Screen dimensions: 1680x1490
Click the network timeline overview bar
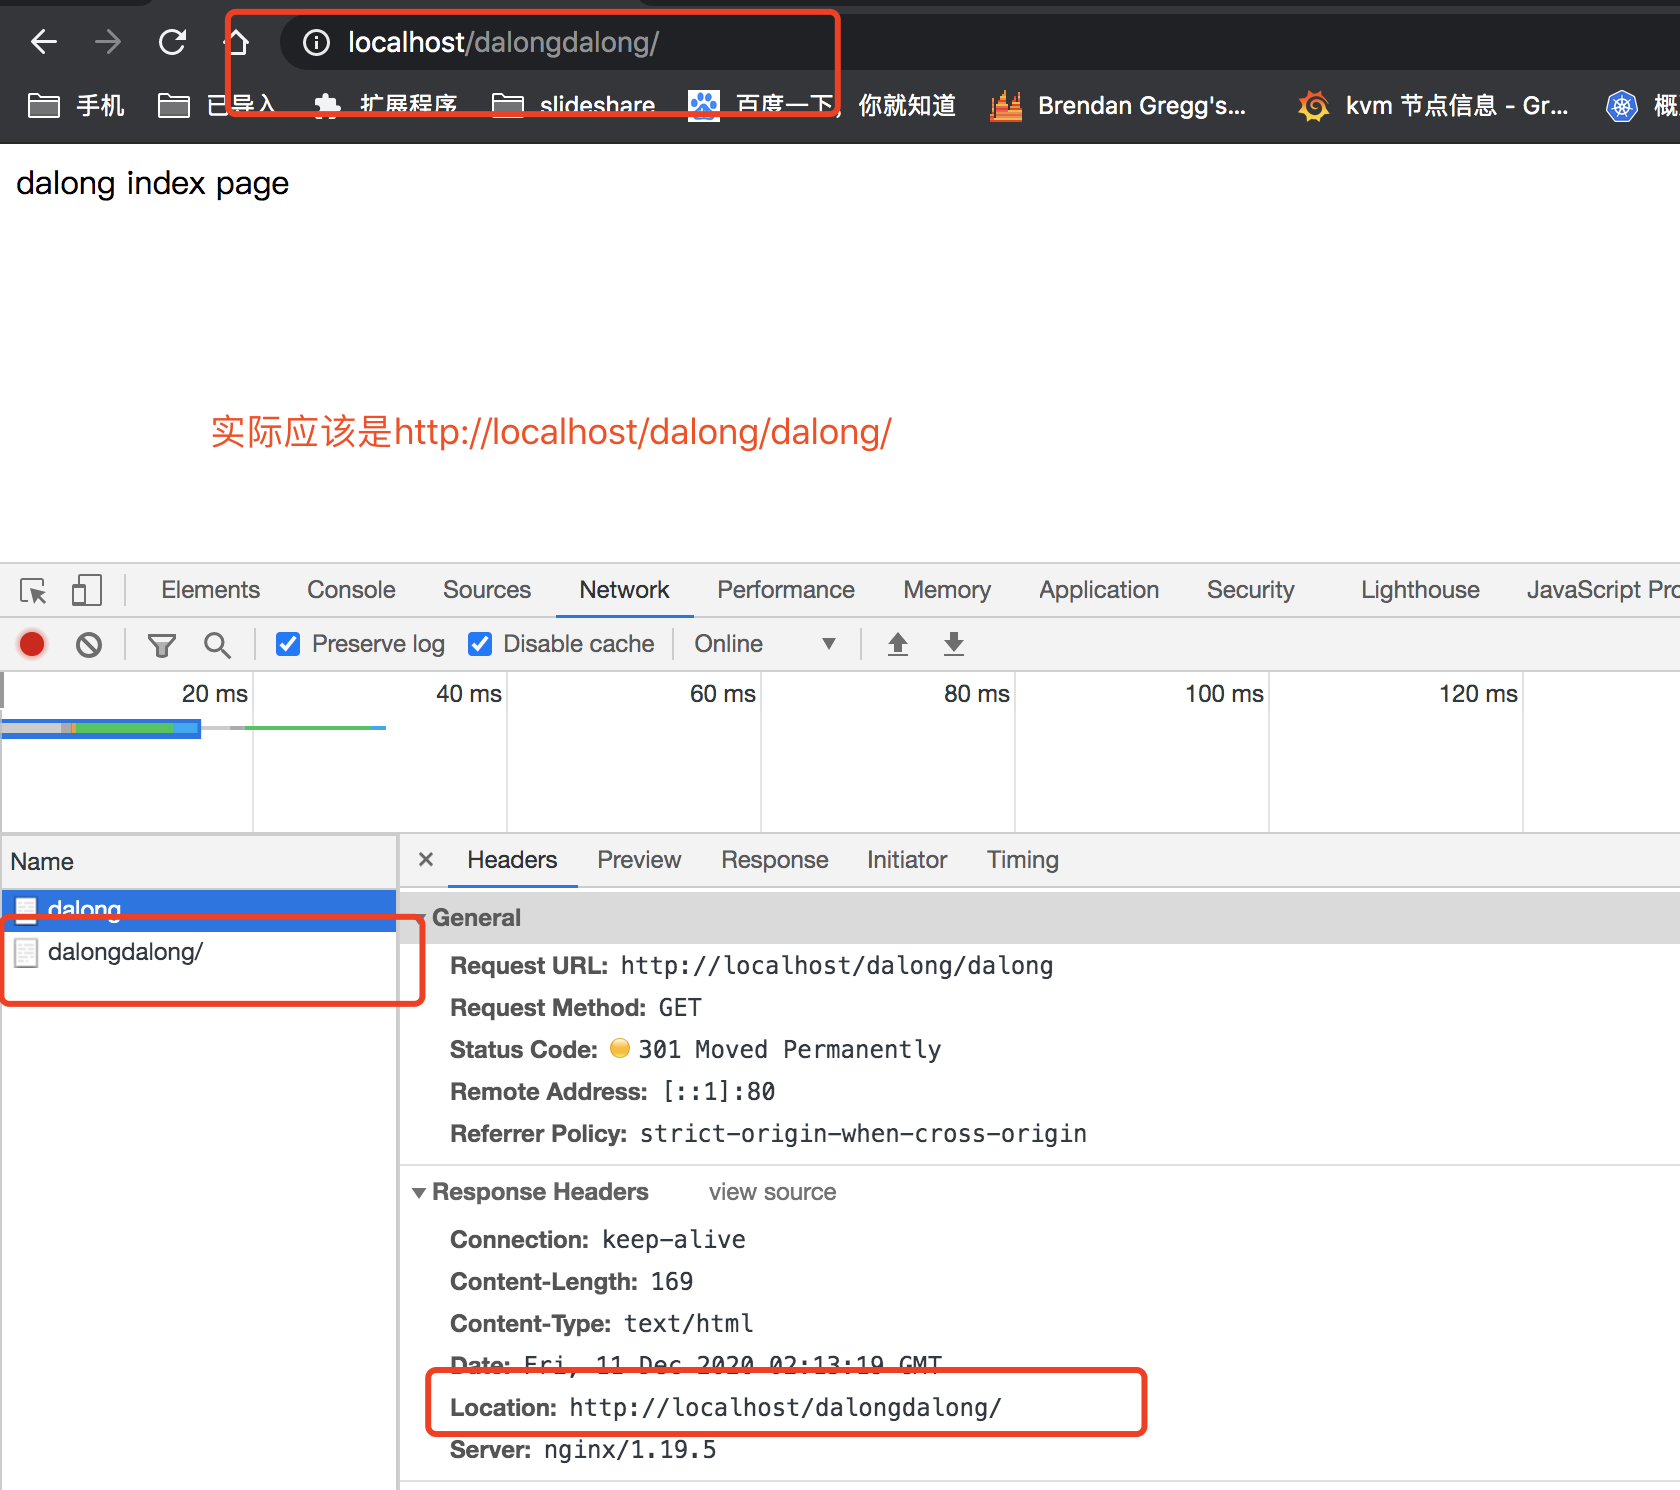pos(101,728)
